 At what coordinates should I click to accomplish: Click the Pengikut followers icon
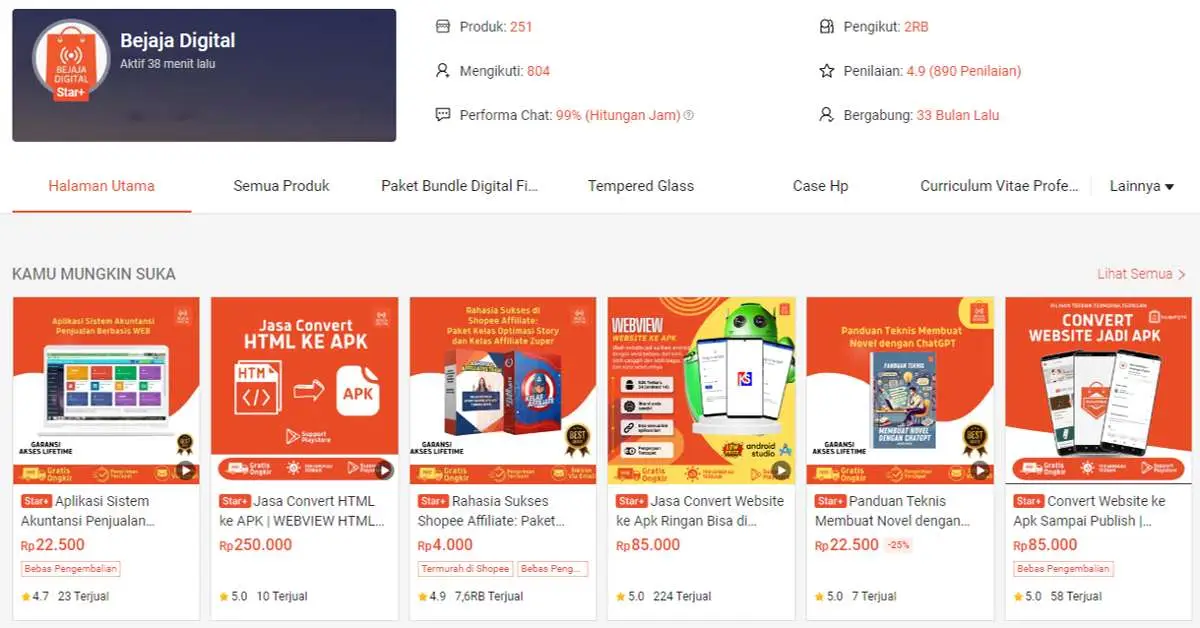click(826, 27)
